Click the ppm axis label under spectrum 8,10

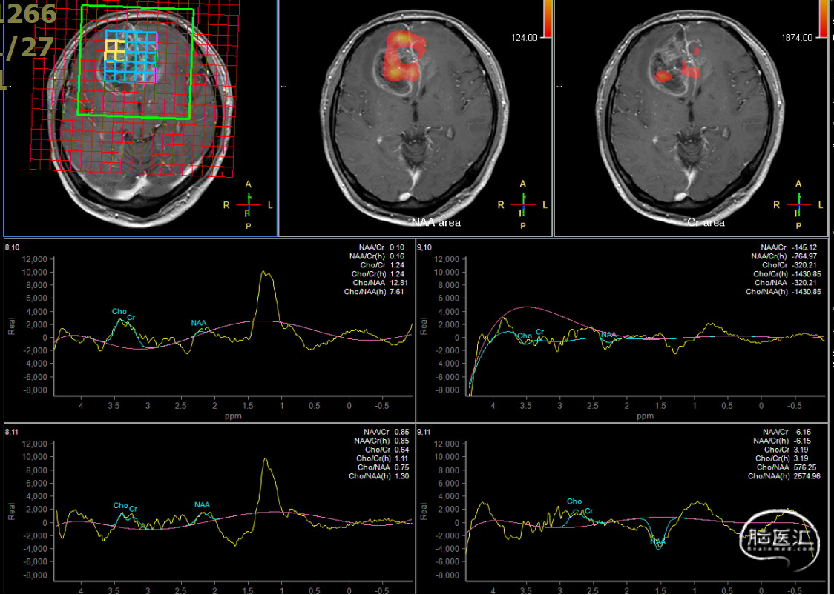point(233,416)
